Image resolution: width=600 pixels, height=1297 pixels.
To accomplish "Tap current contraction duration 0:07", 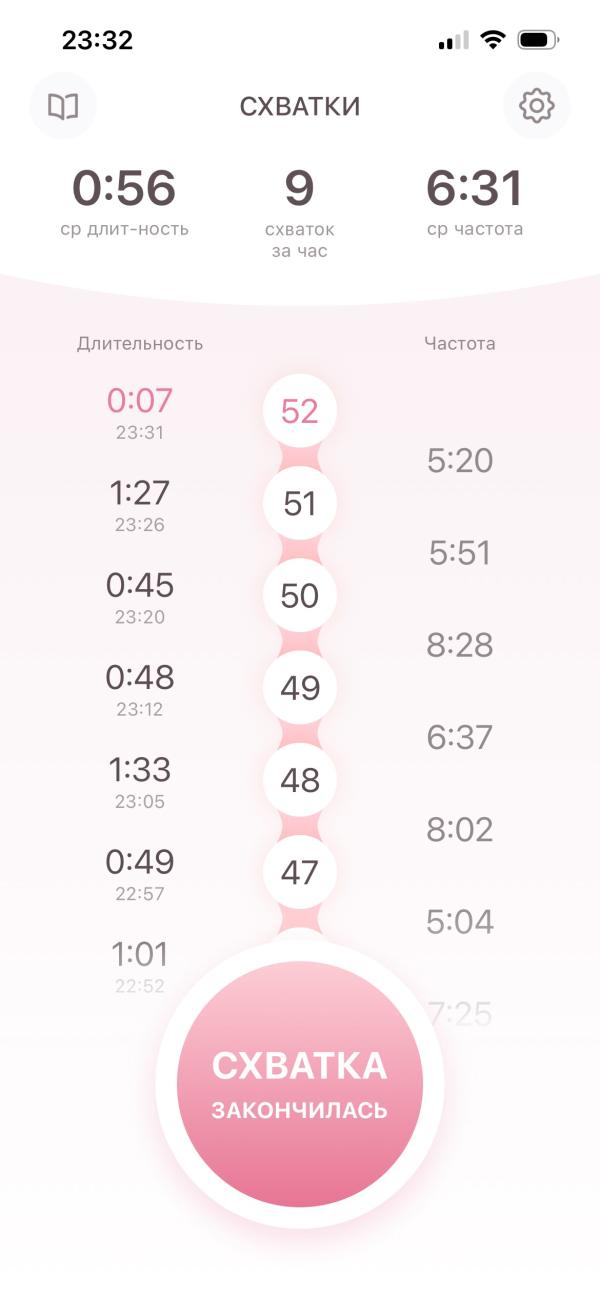I will [140, 401].
